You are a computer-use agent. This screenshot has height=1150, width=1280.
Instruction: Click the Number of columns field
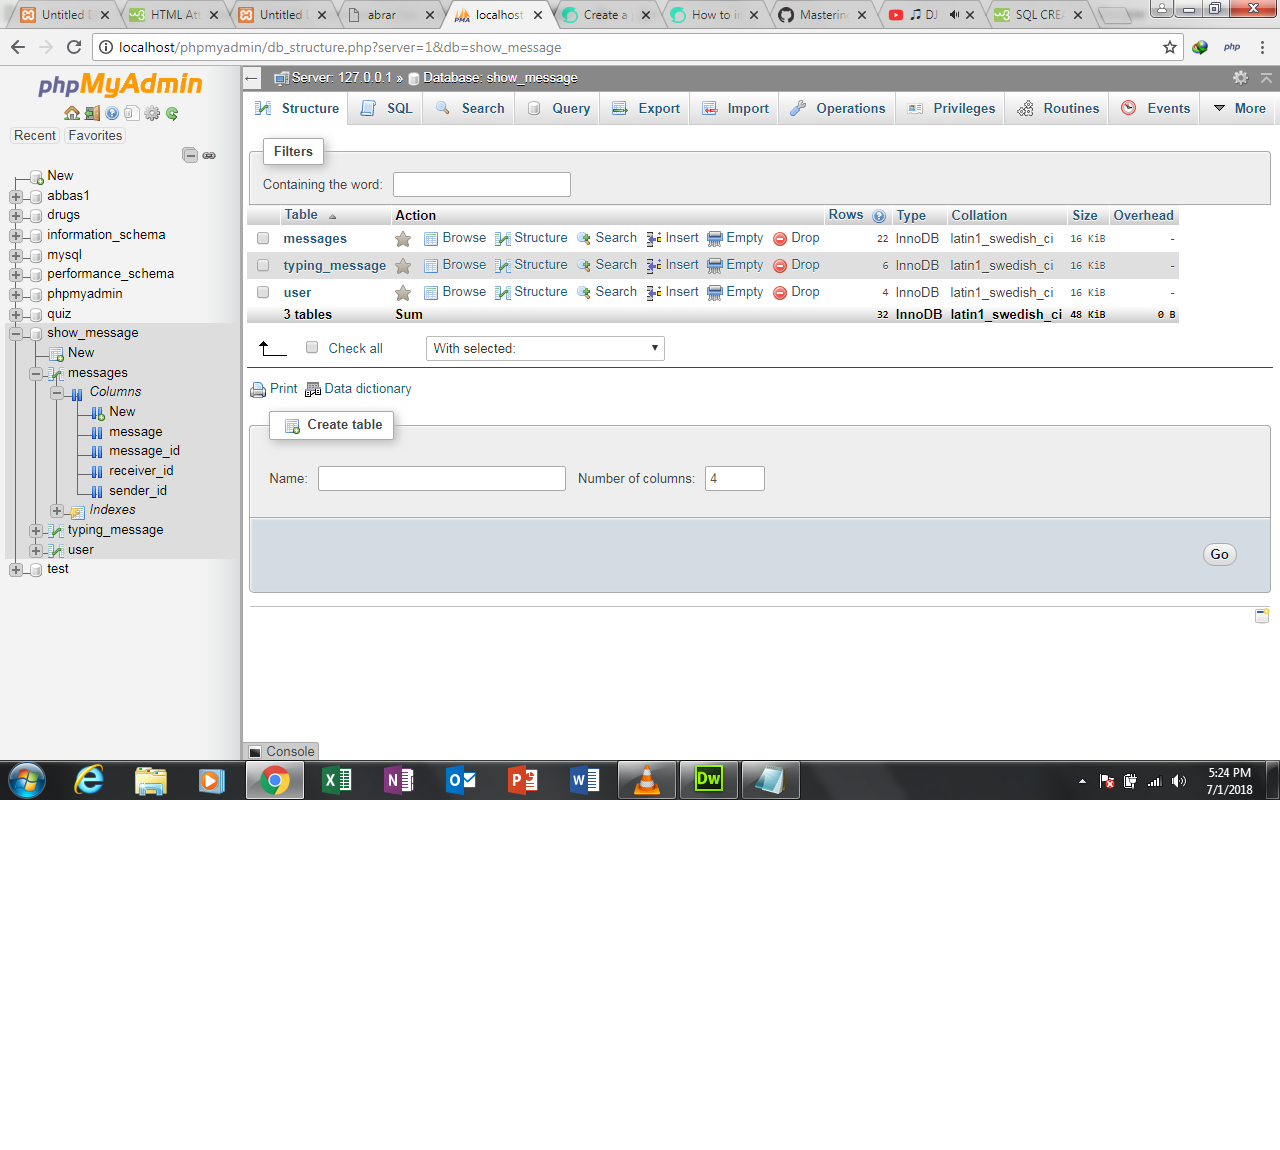[735, 478]
